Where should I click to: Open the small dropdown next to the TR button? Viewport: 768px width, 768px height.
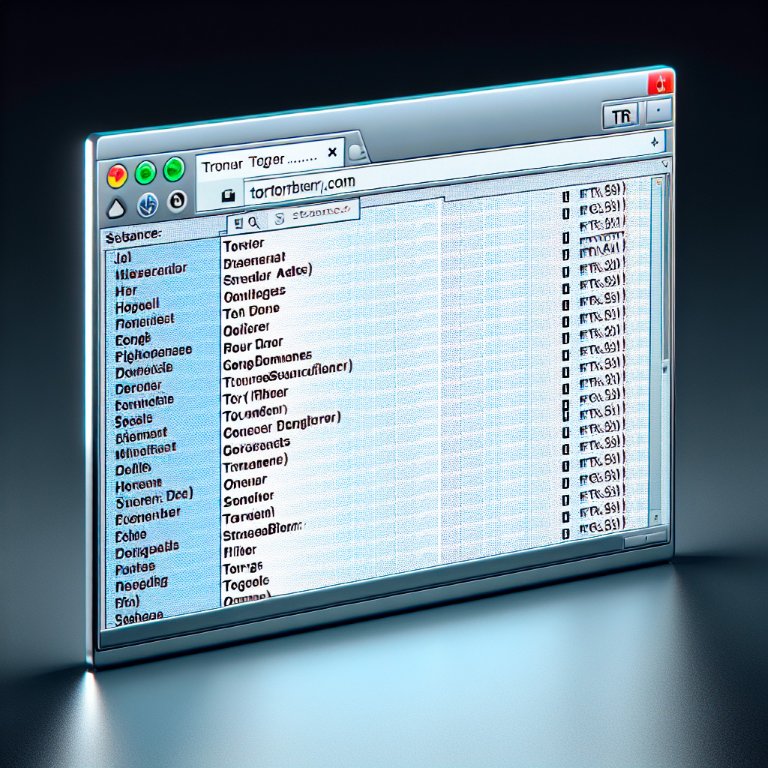pyautogui.click(x=659, y=112)
